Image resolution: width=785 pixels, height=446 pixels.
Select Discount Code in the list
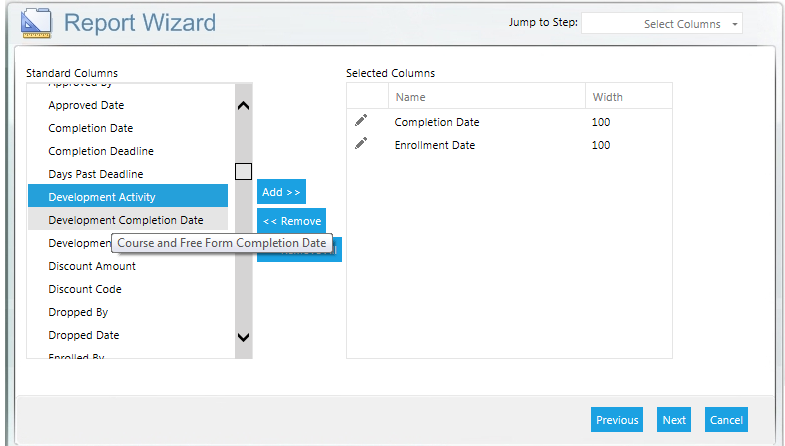[85, 289]
